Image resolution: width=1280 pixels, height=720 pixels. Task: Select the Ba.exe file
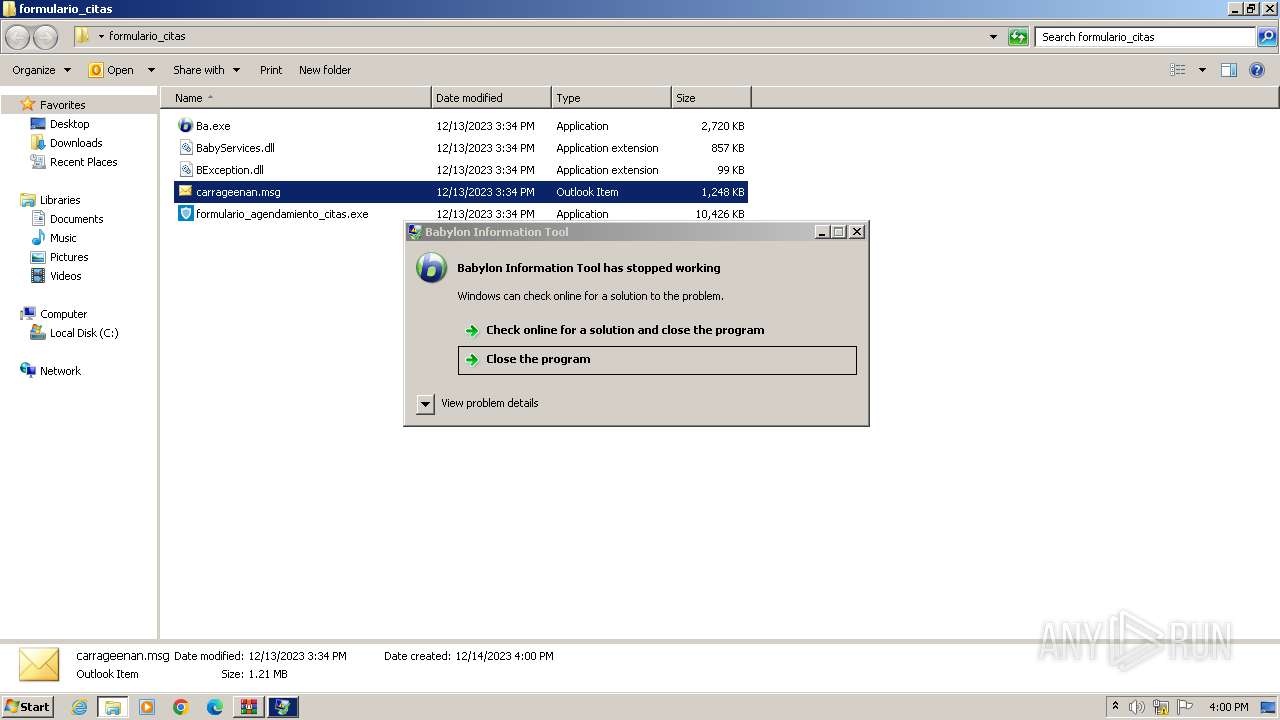[x=461, y=126]
